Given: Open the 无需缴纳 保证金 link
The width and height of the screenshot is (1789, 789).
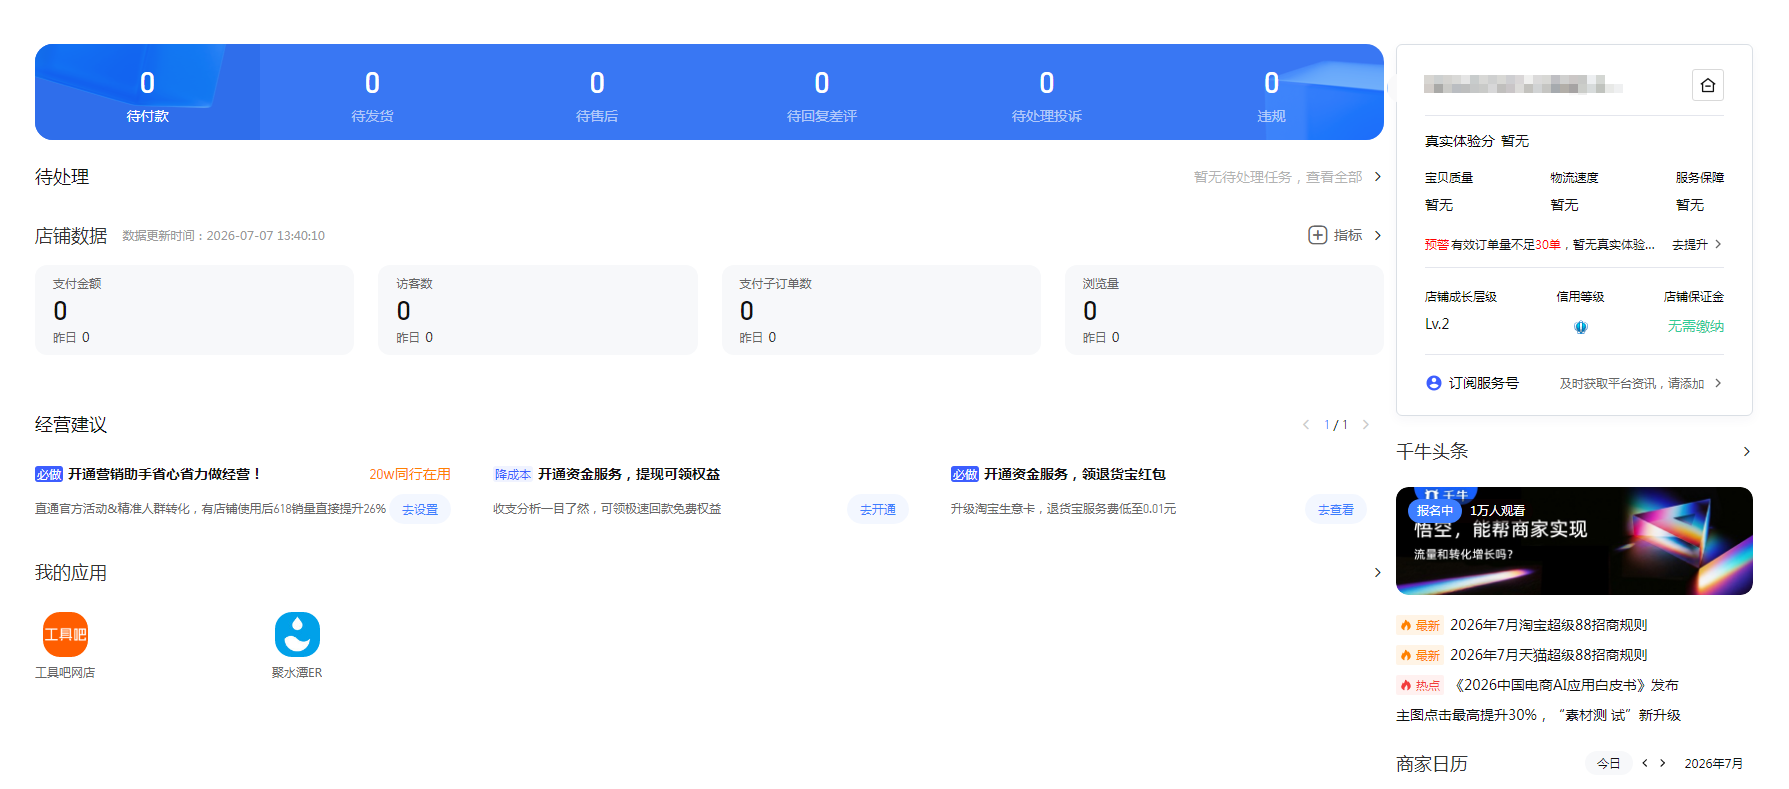Looking at the screenshot, I should click(x=1695, y=326).
